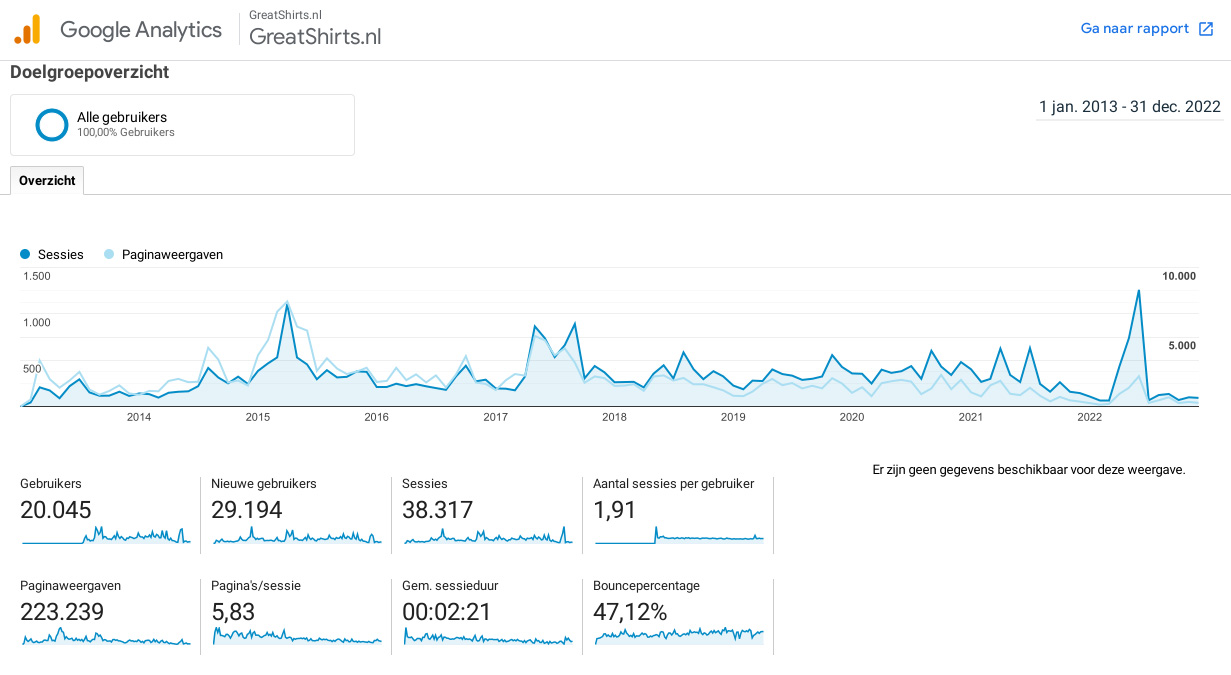Click the Google Analytics bar-chart logo
1231x675 pixels.
27,30
